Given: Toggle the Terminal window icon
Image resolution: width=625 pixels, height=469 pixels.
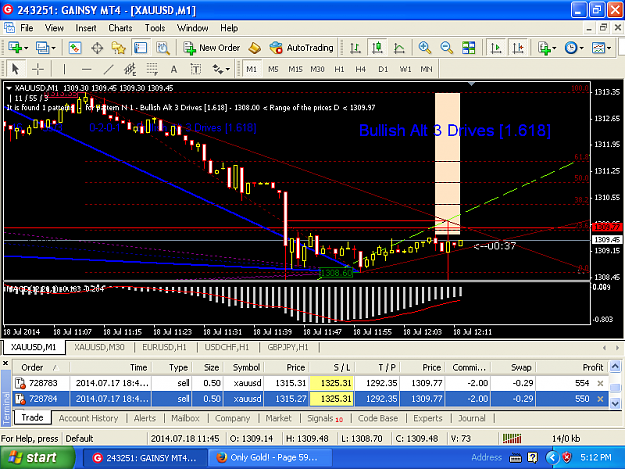Looking at the screenshot, I should pyautogui.click(x=140, y=48).
